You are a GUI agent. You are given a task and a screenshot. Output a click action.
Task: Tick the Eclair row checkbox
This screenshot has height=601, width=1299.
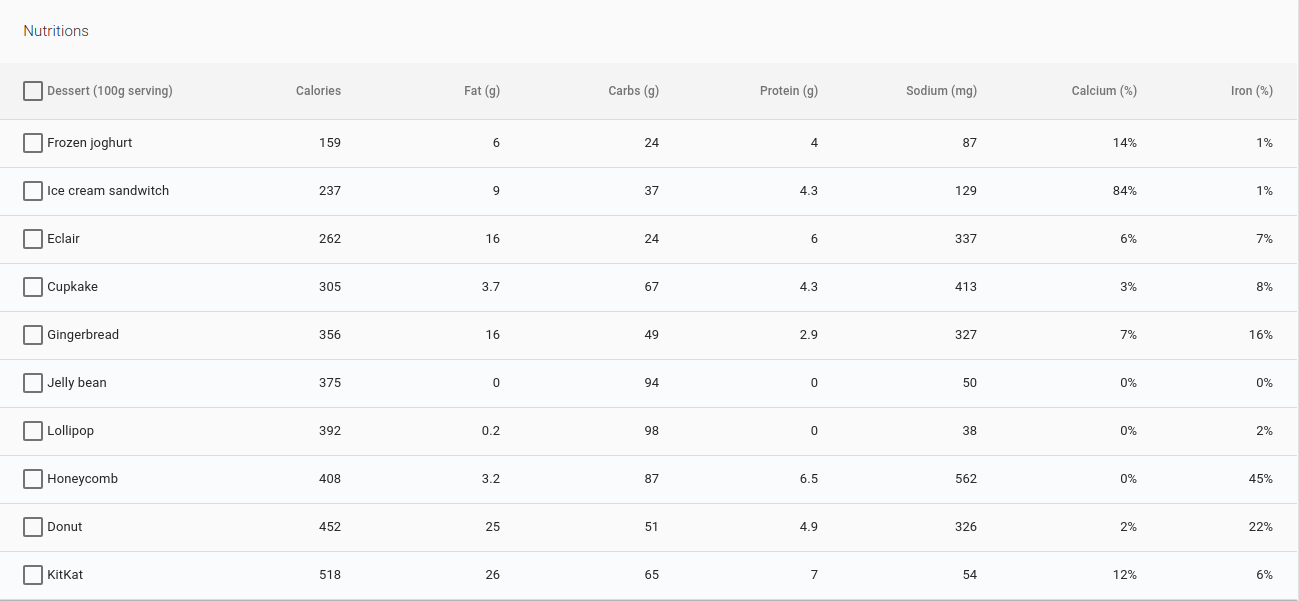pos(33,239)
